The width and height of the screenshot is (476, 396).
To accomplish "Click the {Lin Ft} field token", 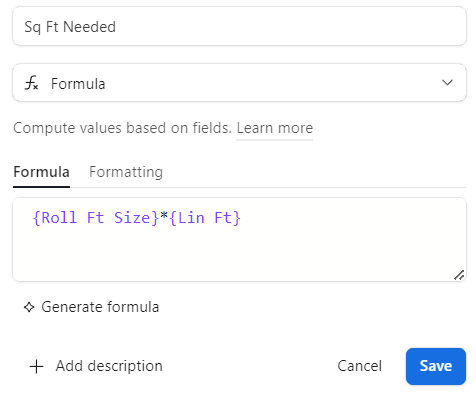I will pos(205,218).
